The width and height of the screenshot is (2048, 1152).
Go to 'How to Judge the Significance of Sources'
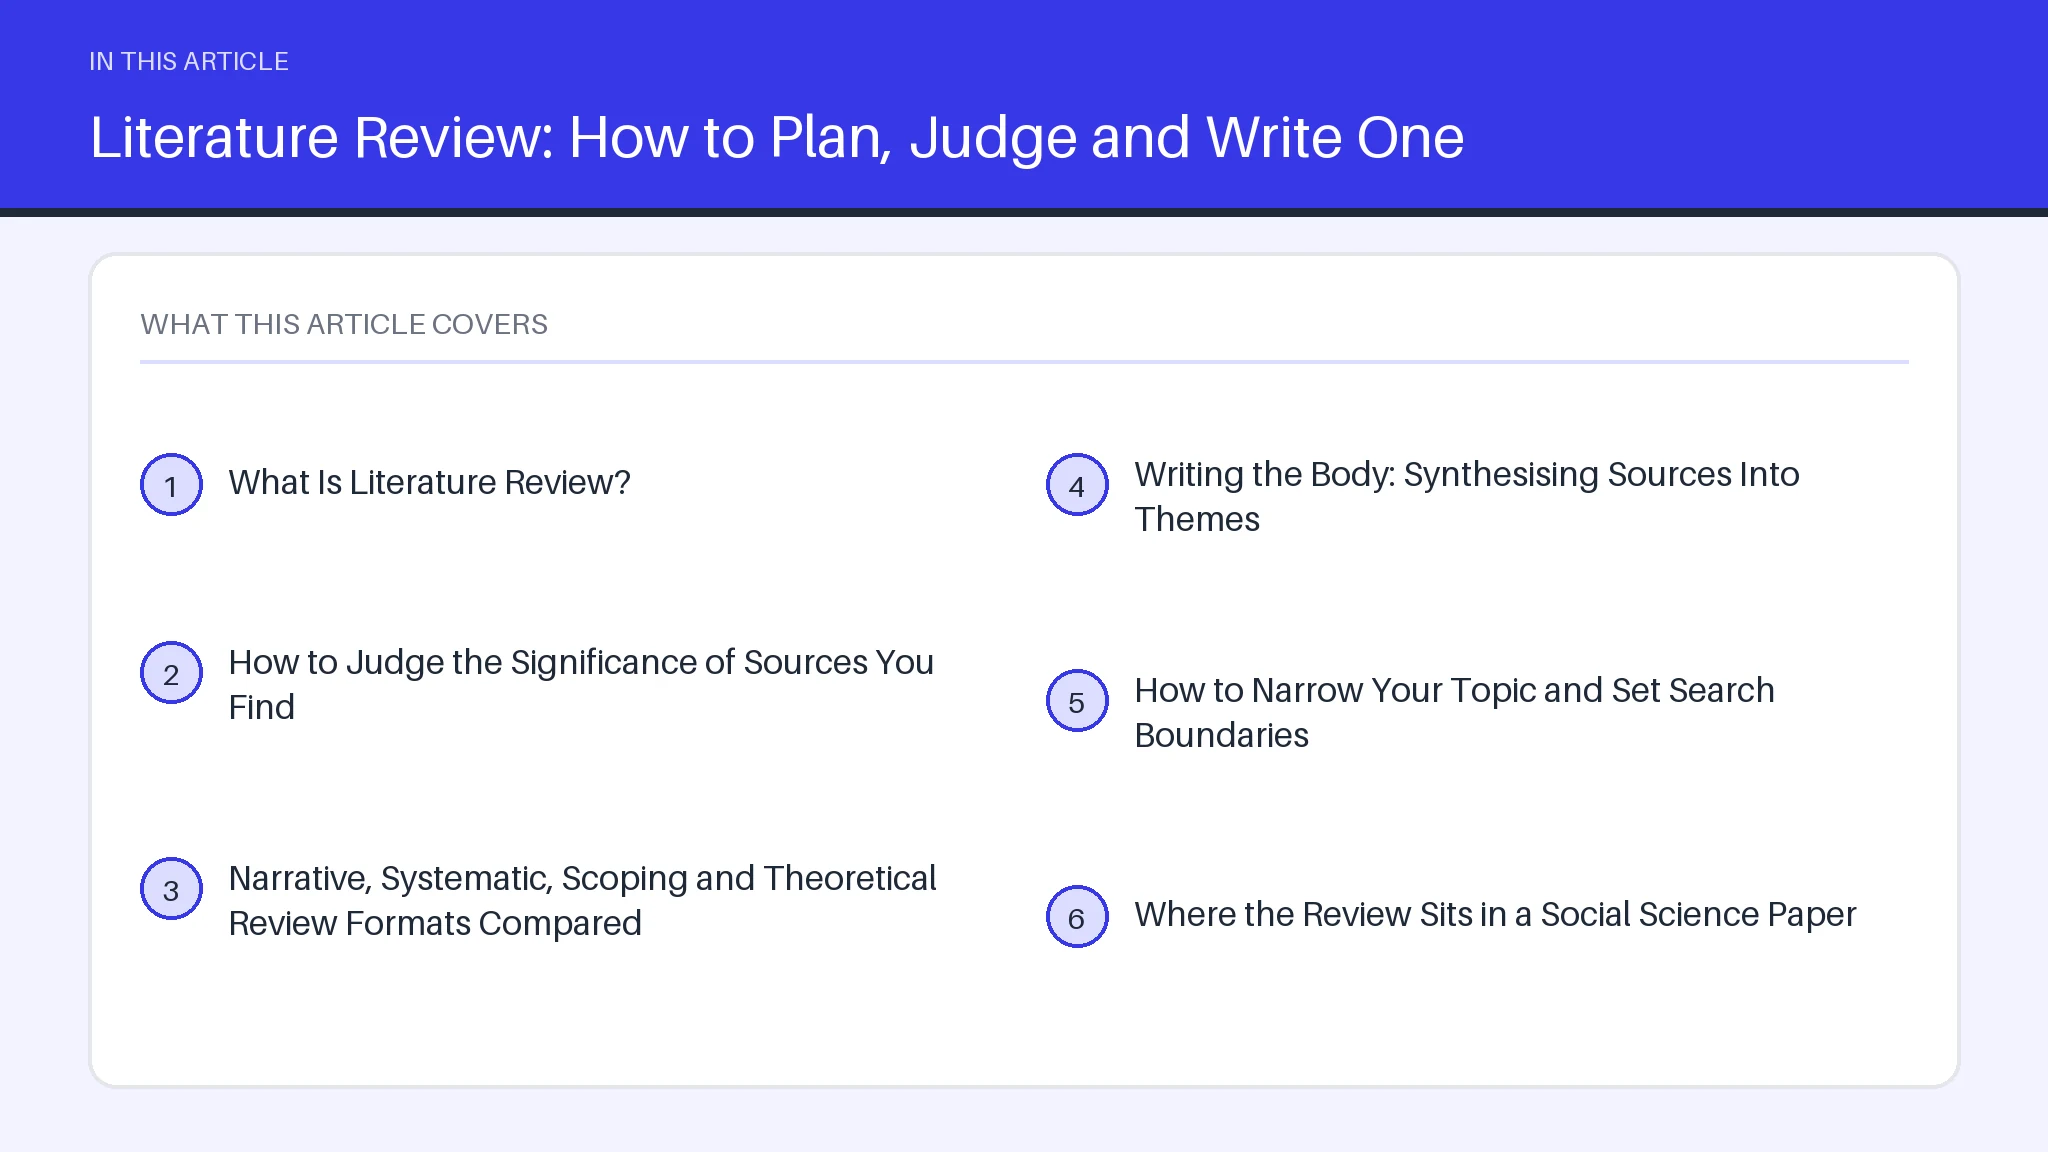[x=581, y=685]
